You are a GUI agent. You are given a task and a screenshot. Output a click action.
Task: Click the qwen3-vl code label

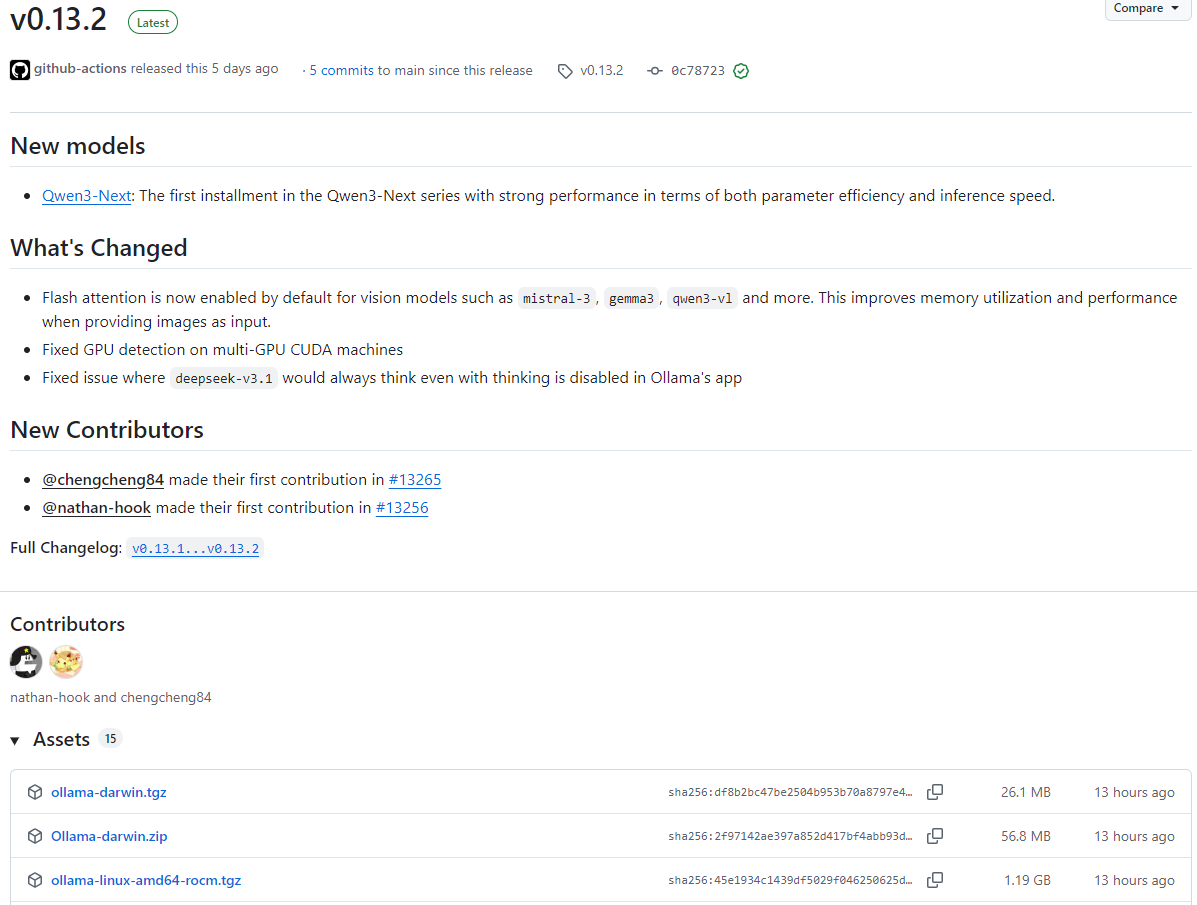point(702,299)
